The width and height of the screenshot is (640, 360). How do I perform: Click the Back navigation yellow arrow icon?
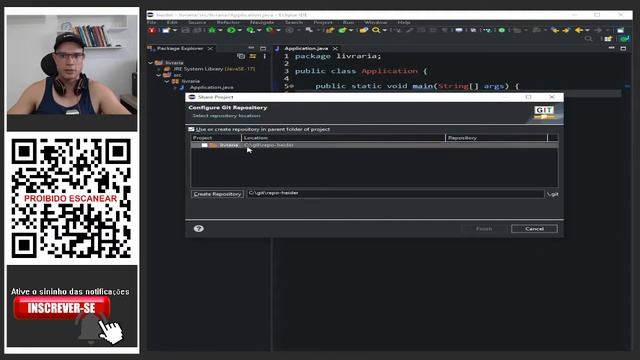[x=579, y=30]
